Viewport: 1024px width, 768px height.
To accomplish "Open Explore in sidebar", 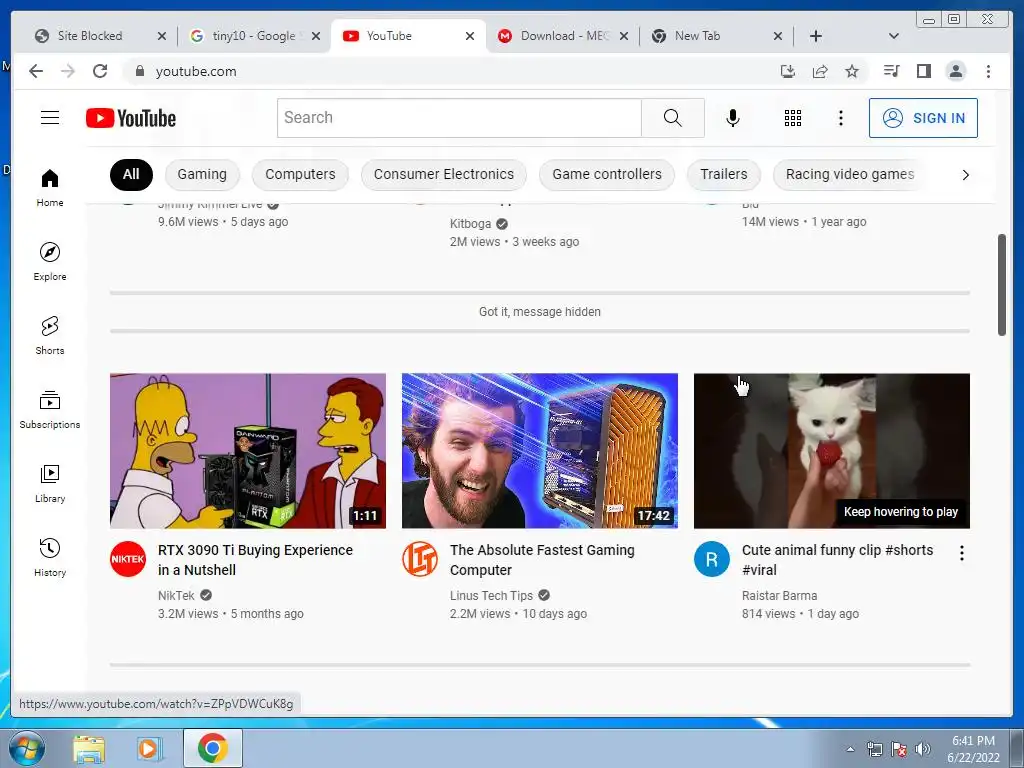I will pyautogui.click(x=50, y=261).
